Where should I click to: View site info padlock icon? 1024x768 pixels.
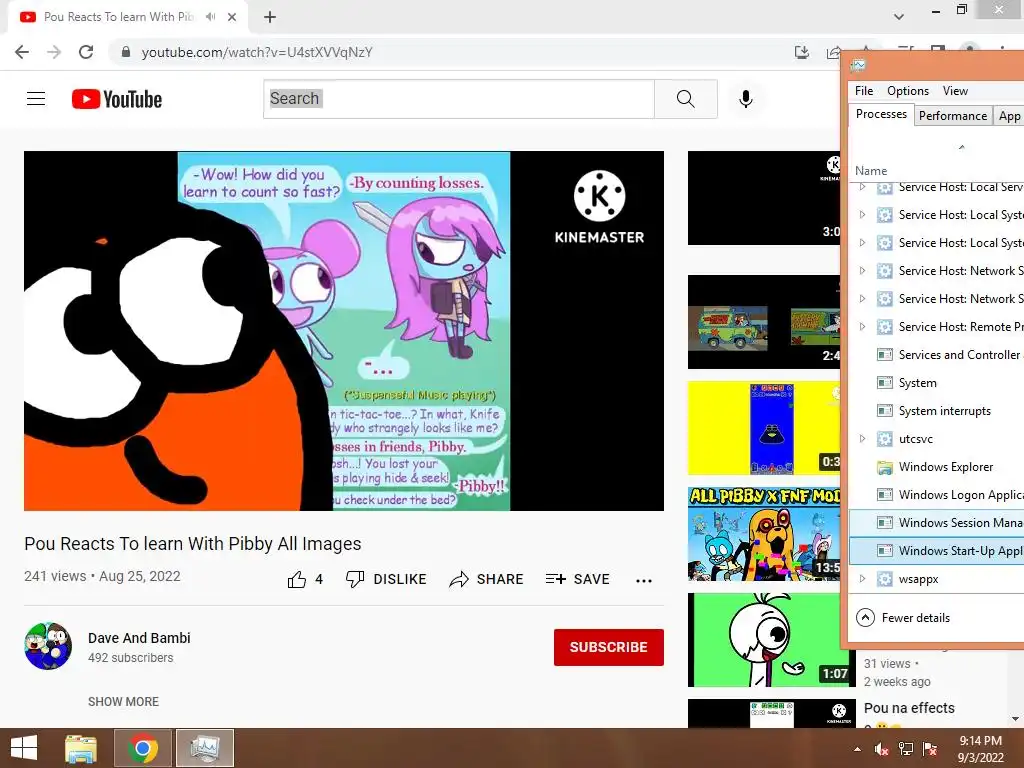[126, 52]
